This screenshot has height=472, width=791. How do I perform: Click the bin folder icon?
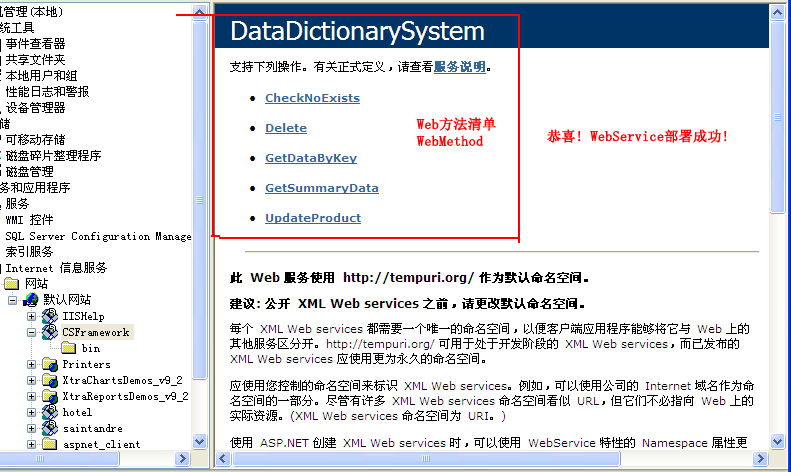click(68, 348)
